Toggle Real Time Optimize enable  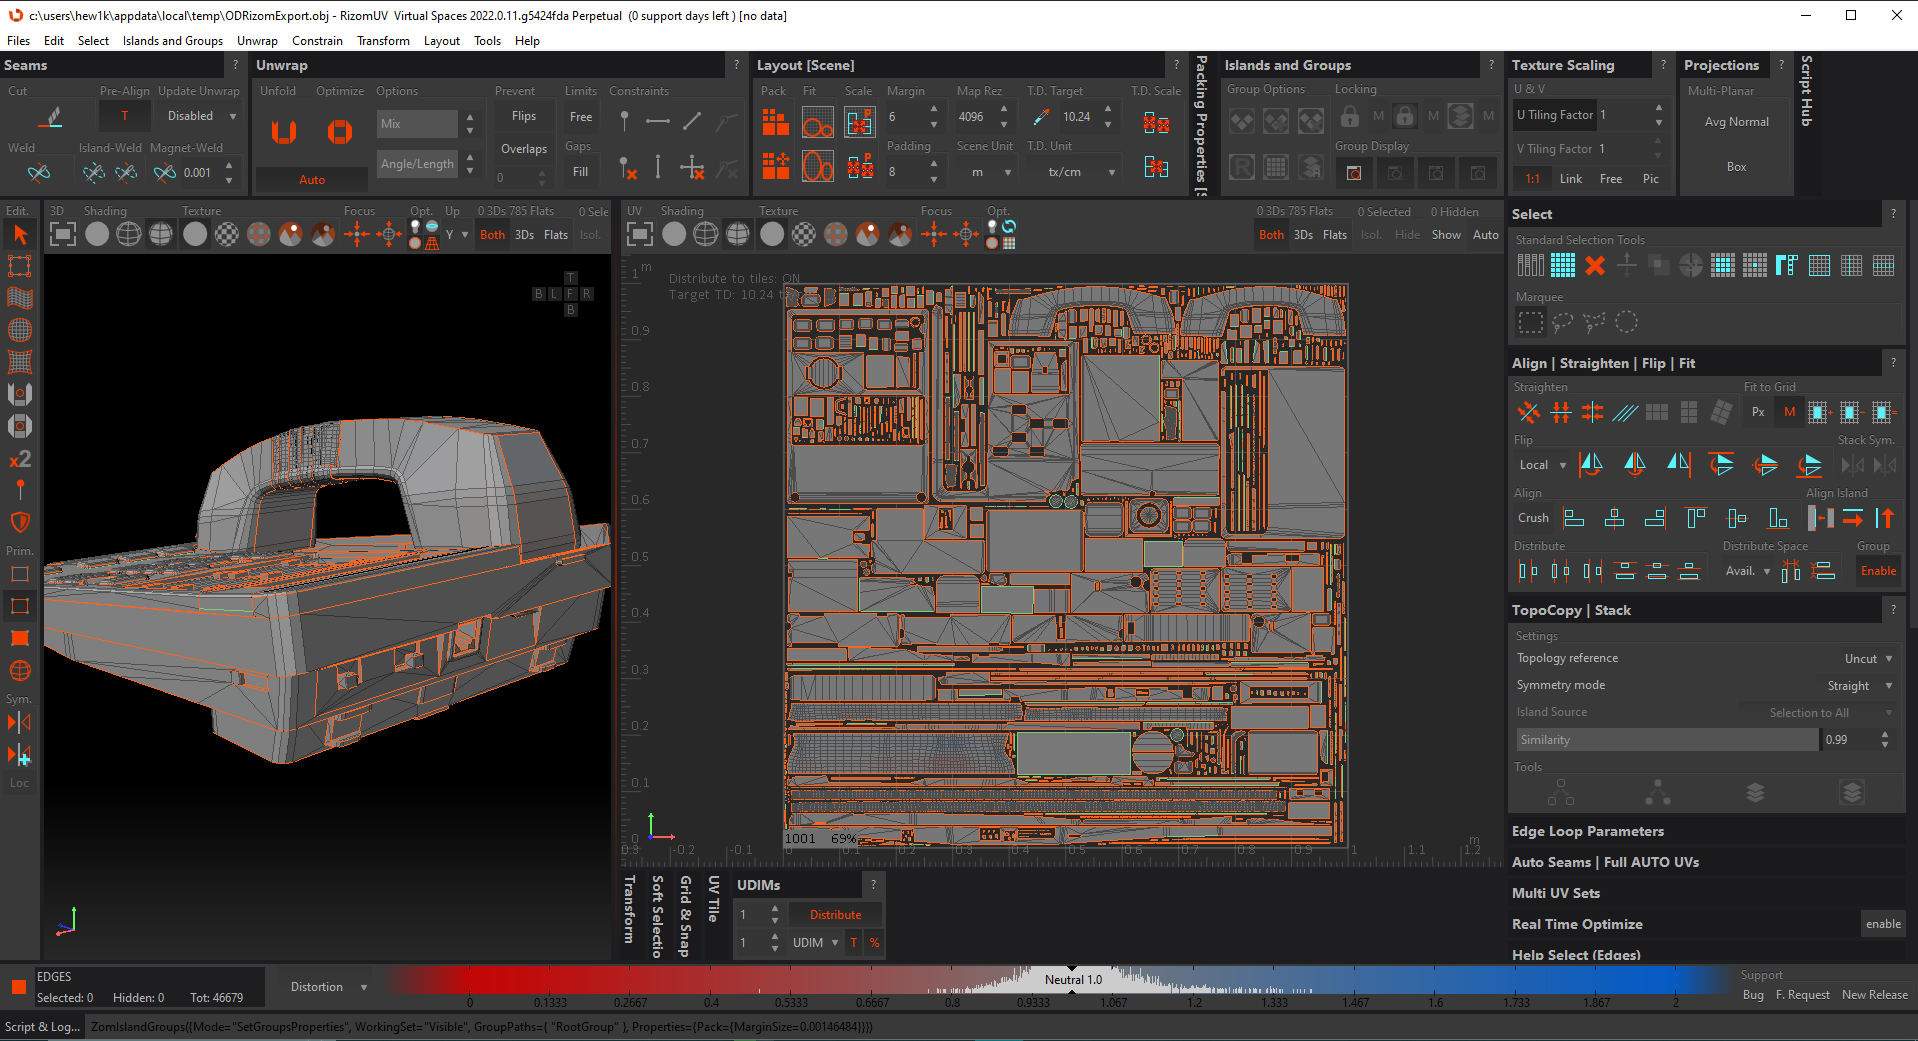tap(1882, 924)
